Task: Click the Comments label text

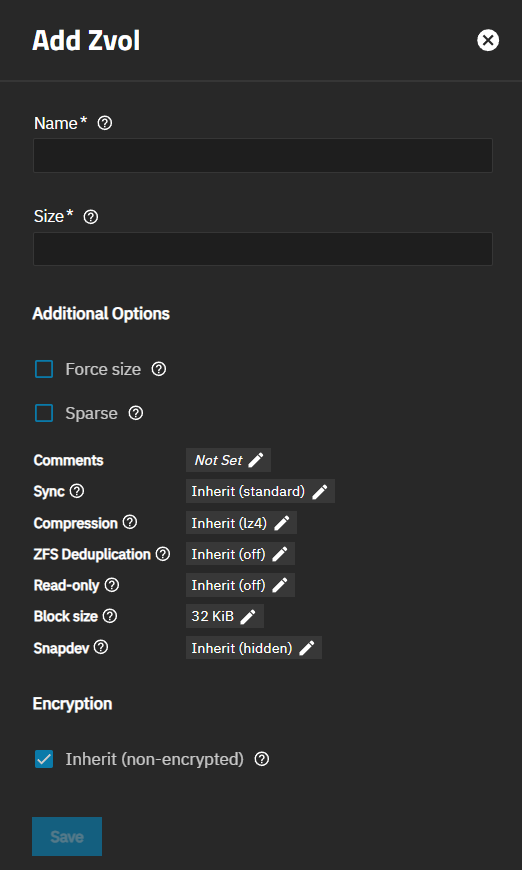Action: click(x=68, y=461)
